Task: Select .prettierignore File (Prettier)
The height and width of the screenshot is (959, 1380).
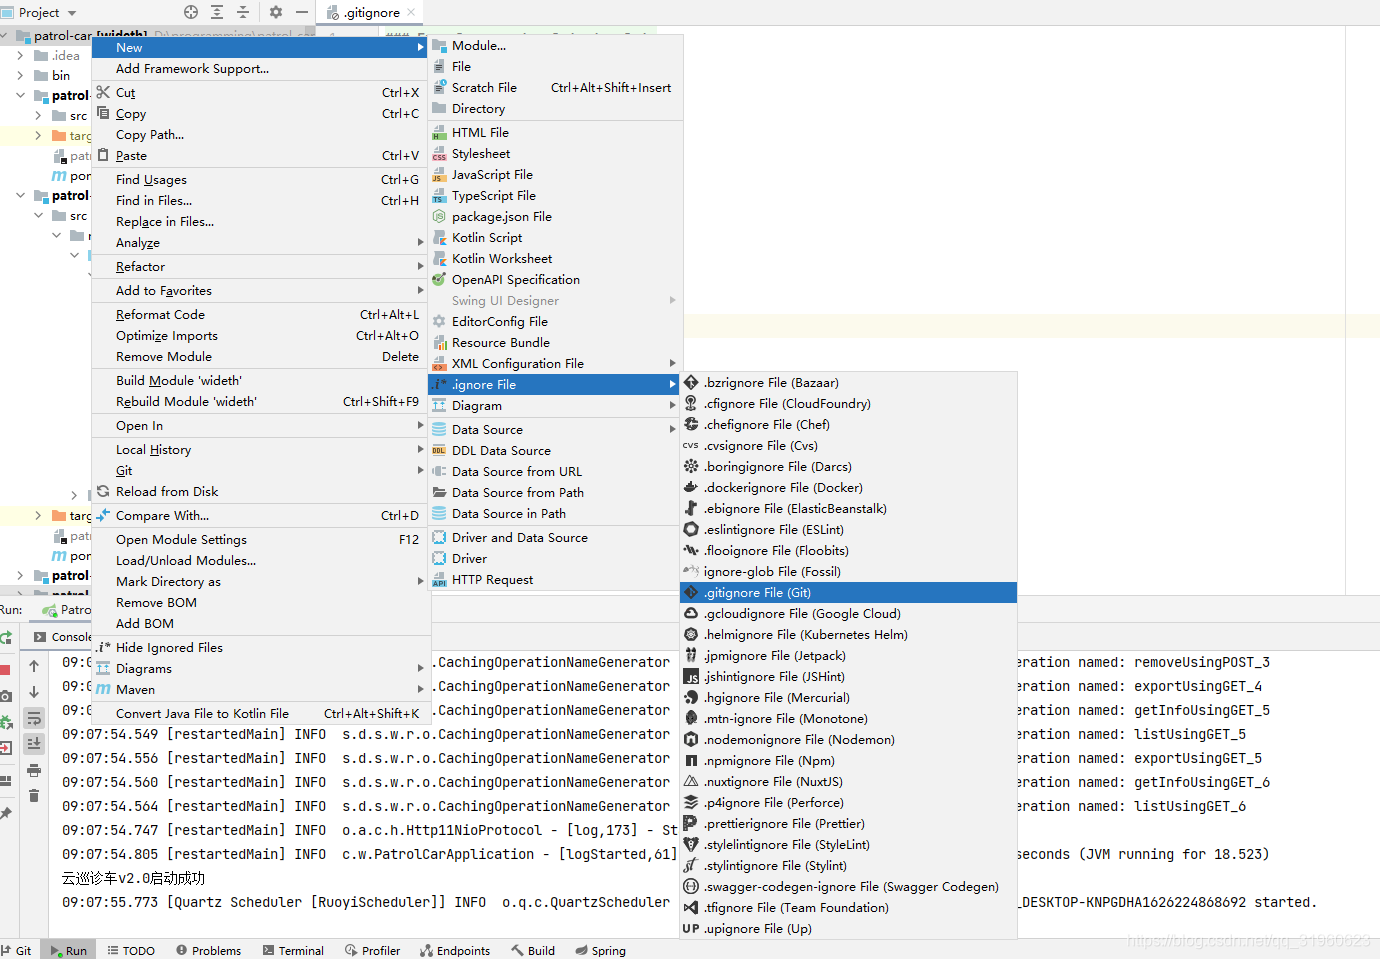Action: click(848, 824)
